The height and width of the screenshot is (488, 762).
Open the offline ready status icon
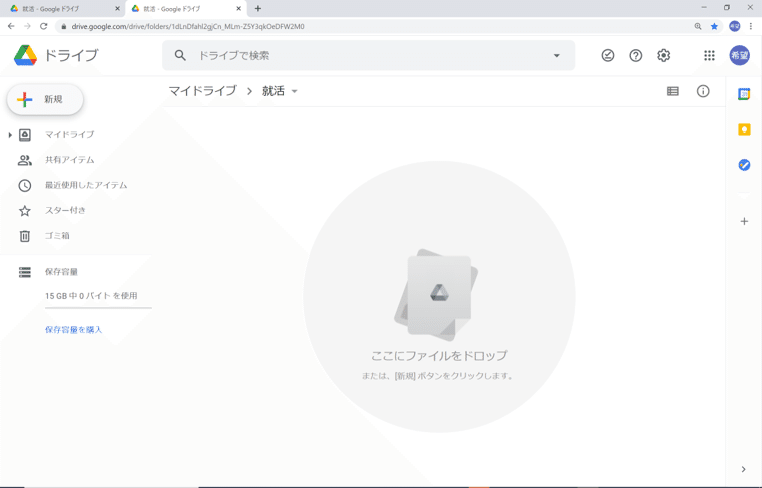(x=607, y=55)
